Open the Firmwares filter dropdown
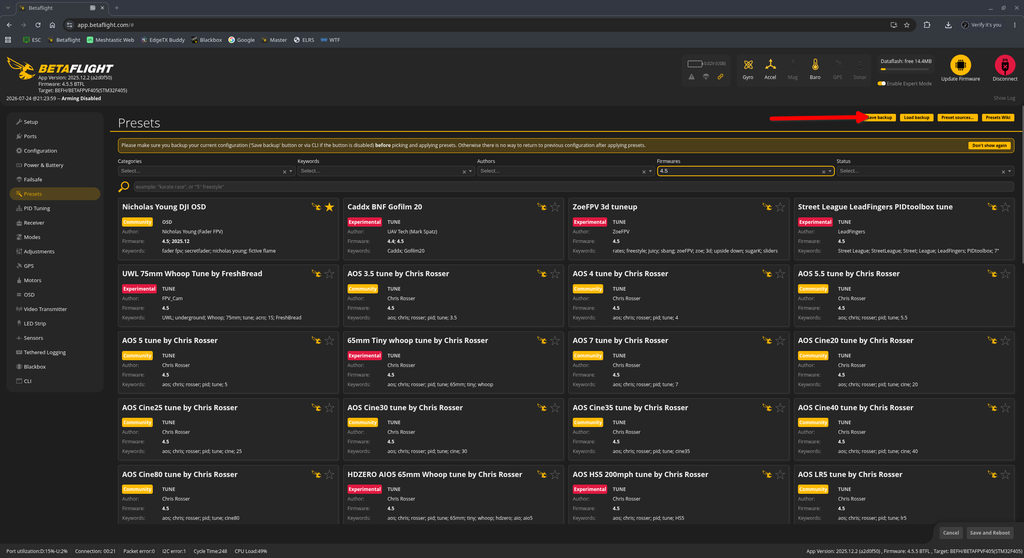 point(745,171)
